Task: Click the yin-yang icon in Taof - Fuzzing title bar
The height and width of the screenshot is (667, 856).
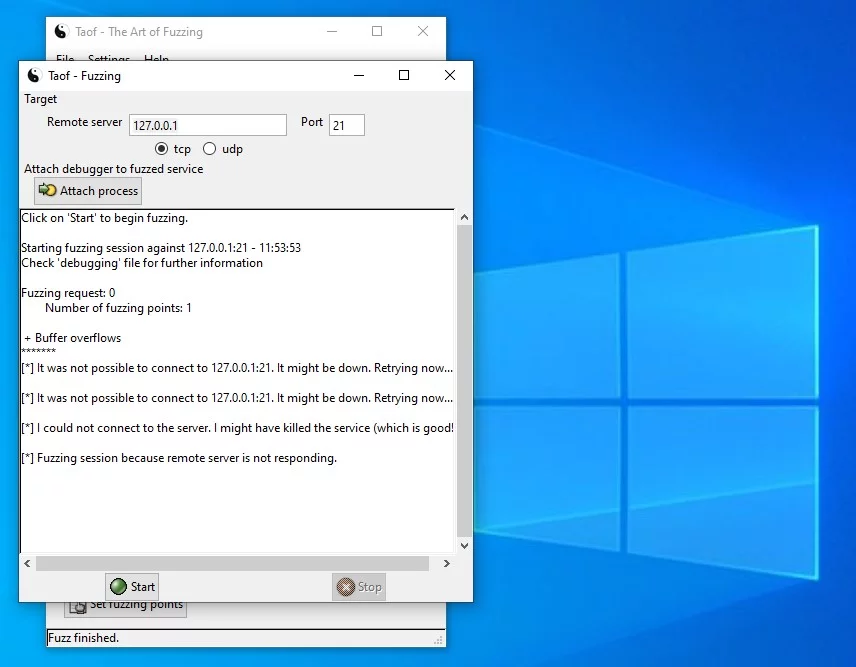Action: (33, 76)
